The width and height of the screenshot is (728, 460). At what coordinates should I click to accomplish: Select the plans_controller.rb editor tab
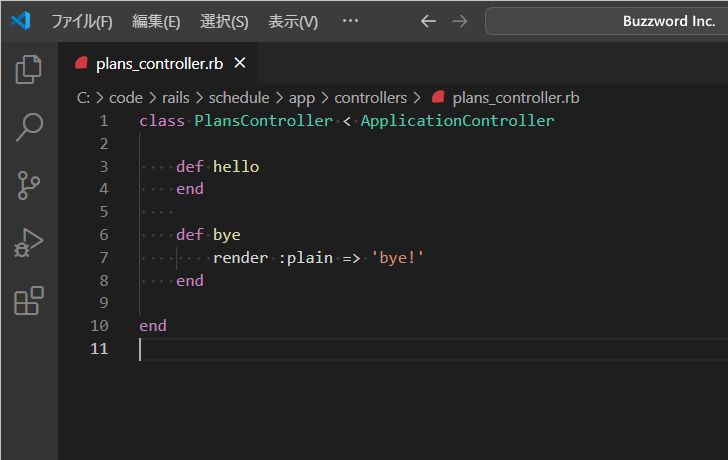point(159,63)
